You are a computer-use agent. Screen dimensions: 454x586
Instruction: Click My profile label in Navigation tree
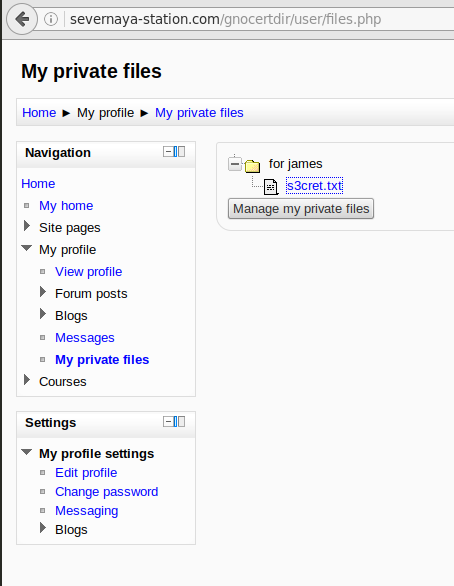coord(68,250)
